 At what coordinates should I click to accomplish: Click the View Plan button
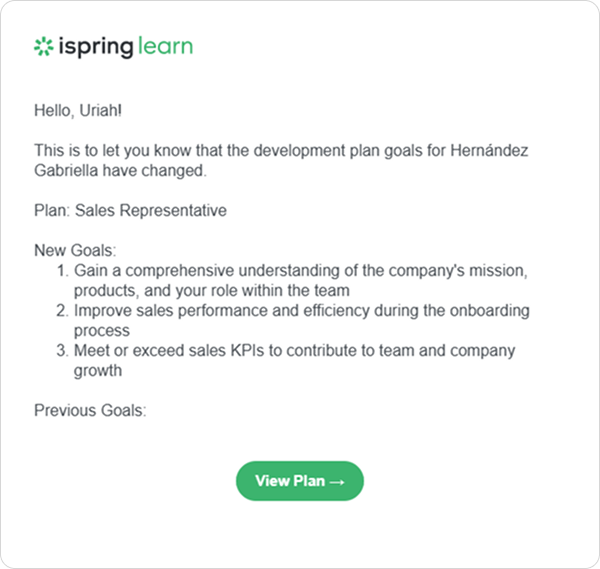[x=300, y=481]
